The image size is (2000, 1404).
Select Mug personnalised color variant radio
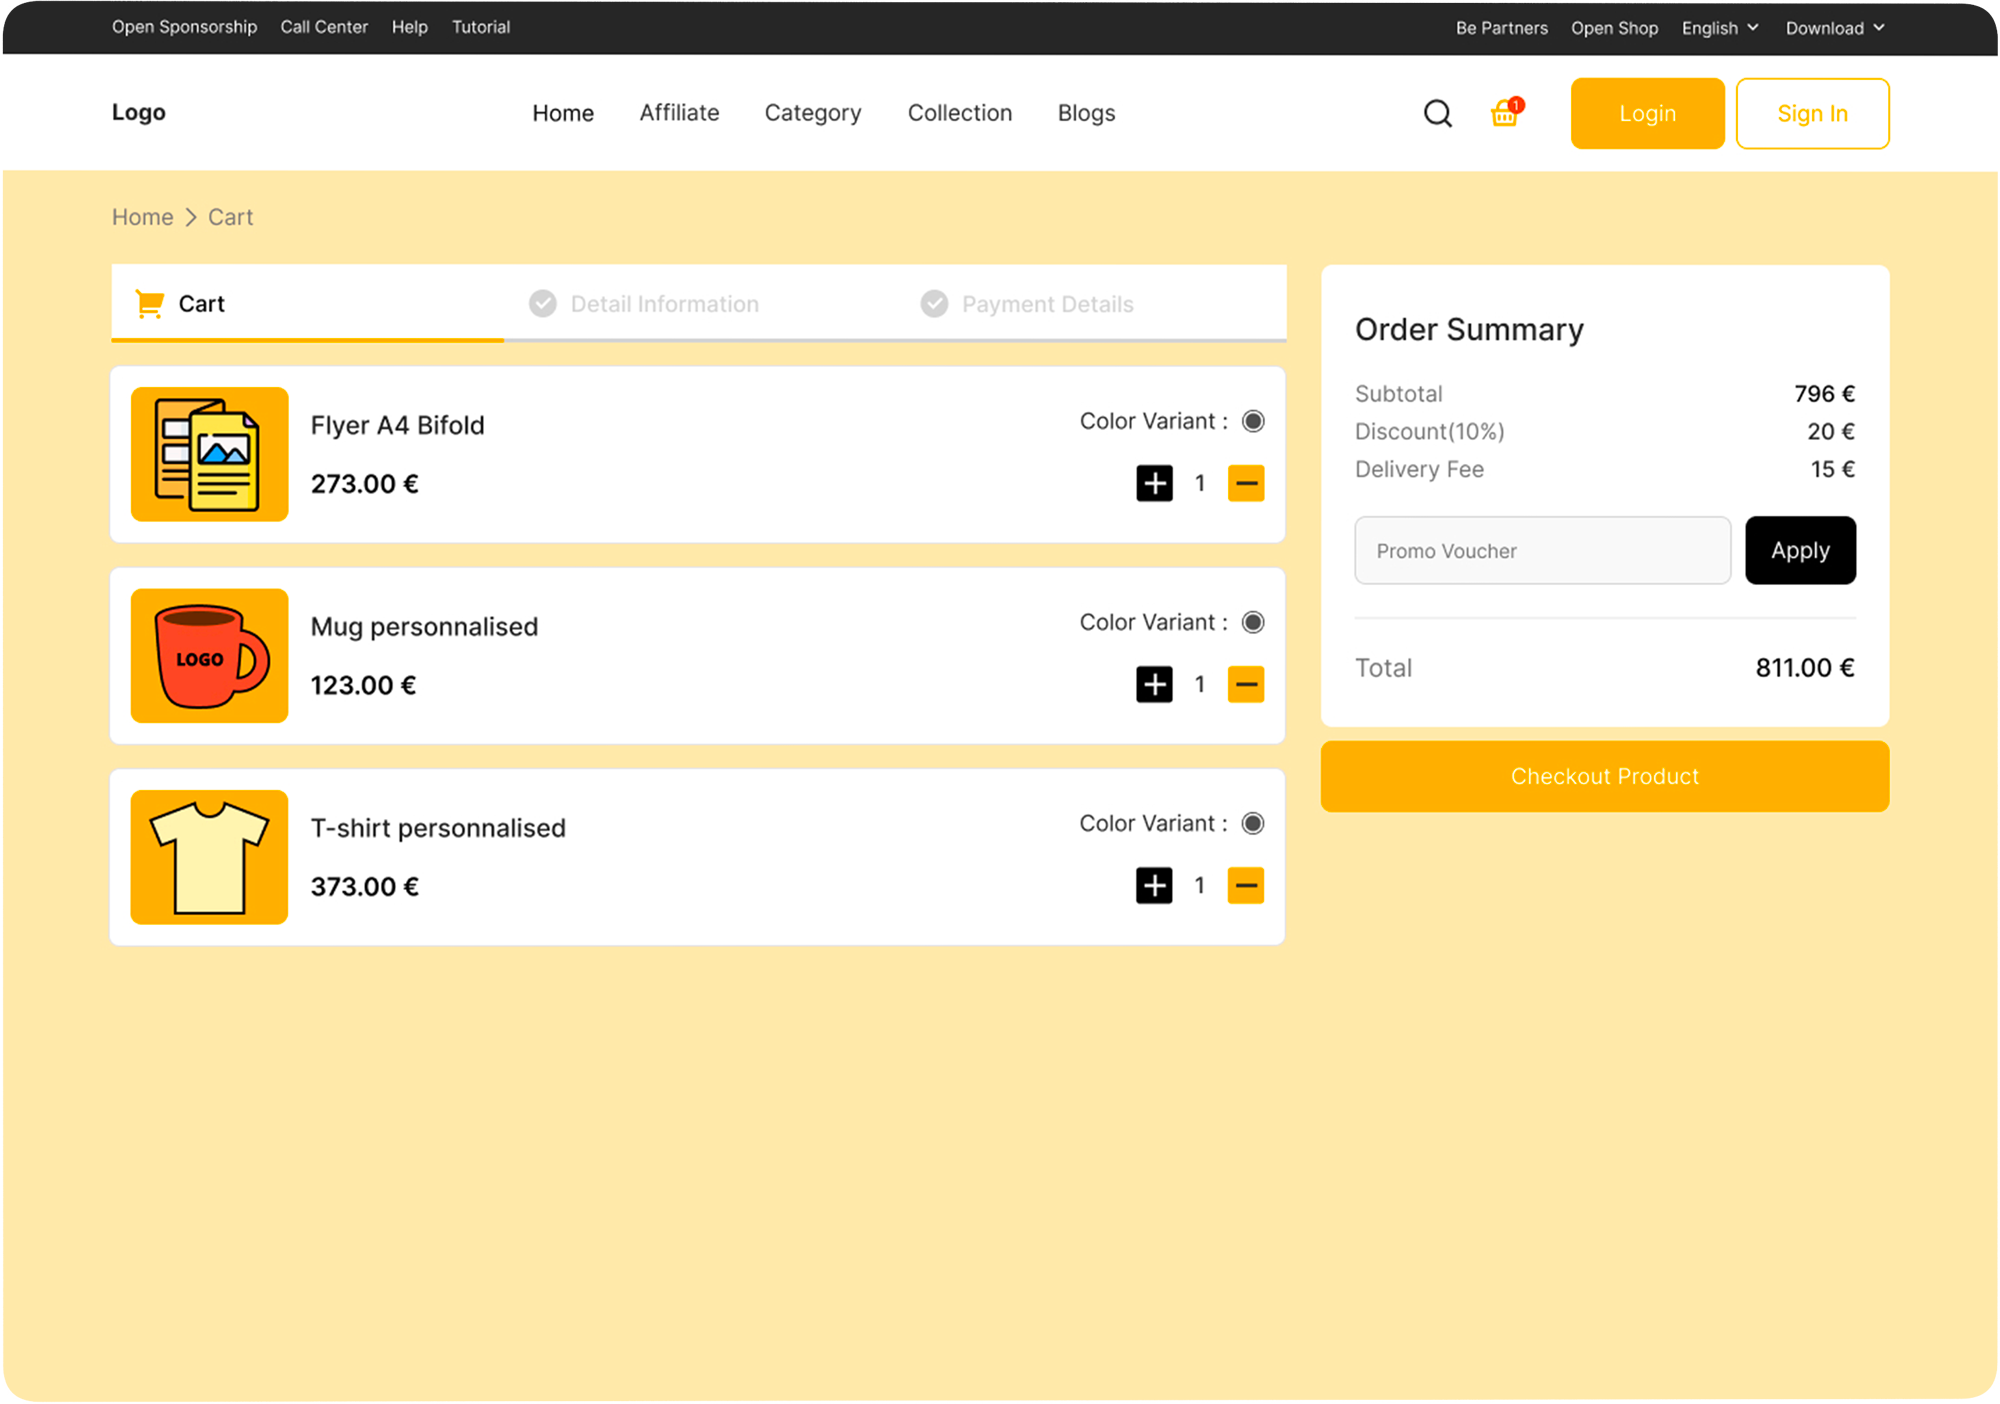coord(1253,622)
